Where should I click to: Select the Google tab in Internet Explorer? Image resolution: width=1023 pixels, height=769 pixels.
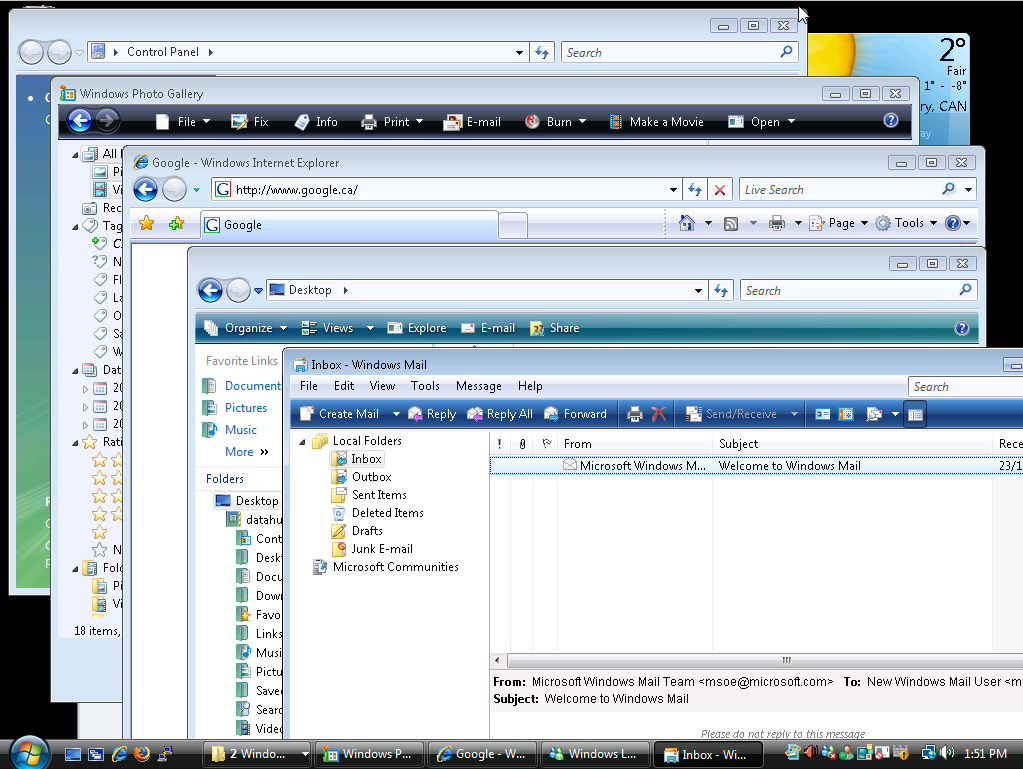coord(349,225)
